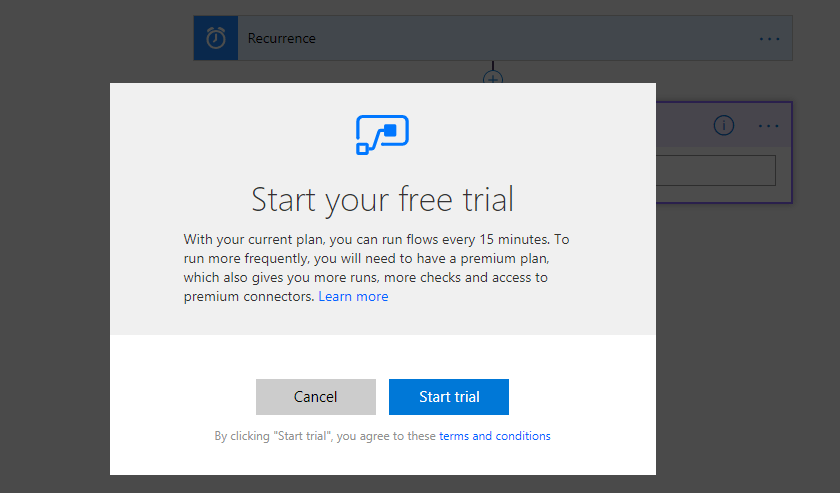Click the input field in second step
This screenshot has width=840, height=493.
(716, 170)
